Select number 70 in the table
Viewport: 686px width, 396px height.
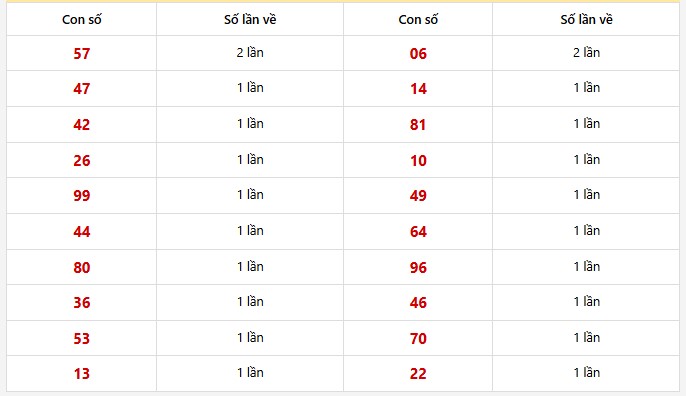click(x=418, y=338)
